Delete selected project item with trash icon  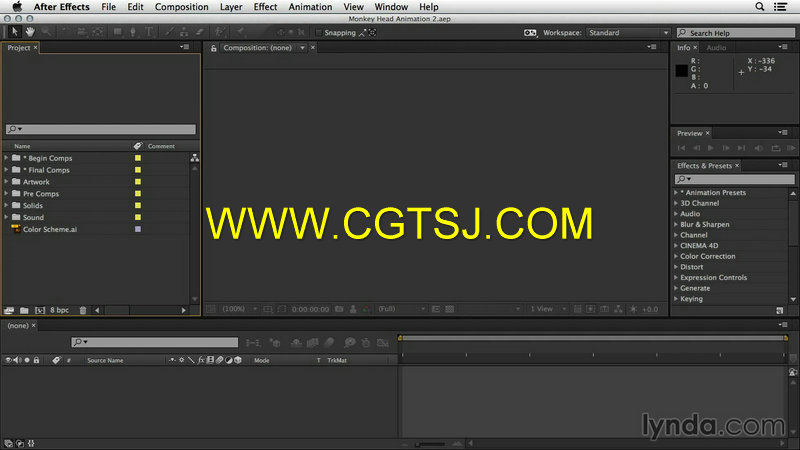pos(83,310)
